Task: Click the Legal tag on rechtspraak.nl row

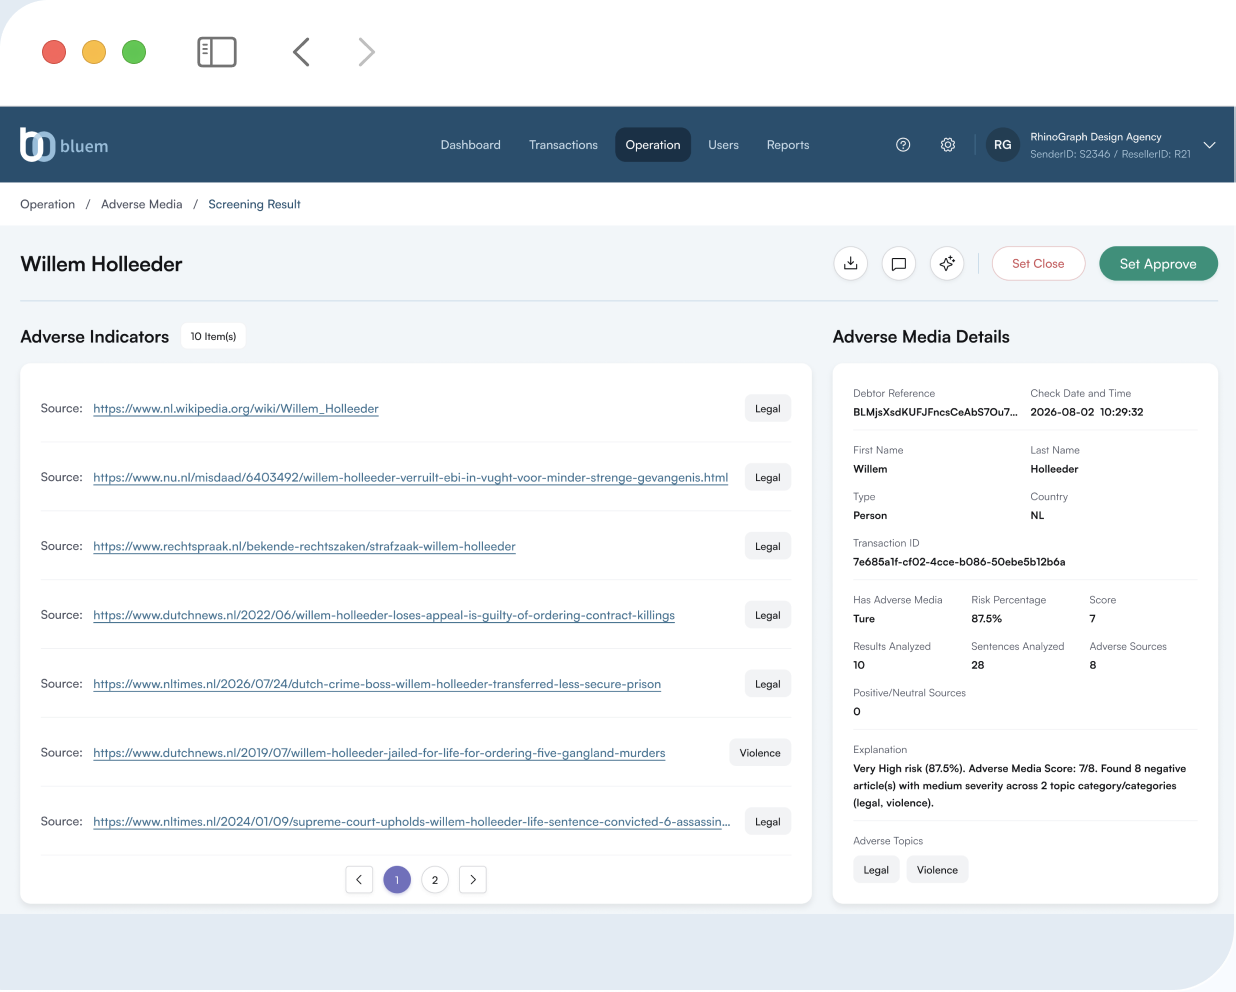Action: pyautogui.click(x=768, y=547)
